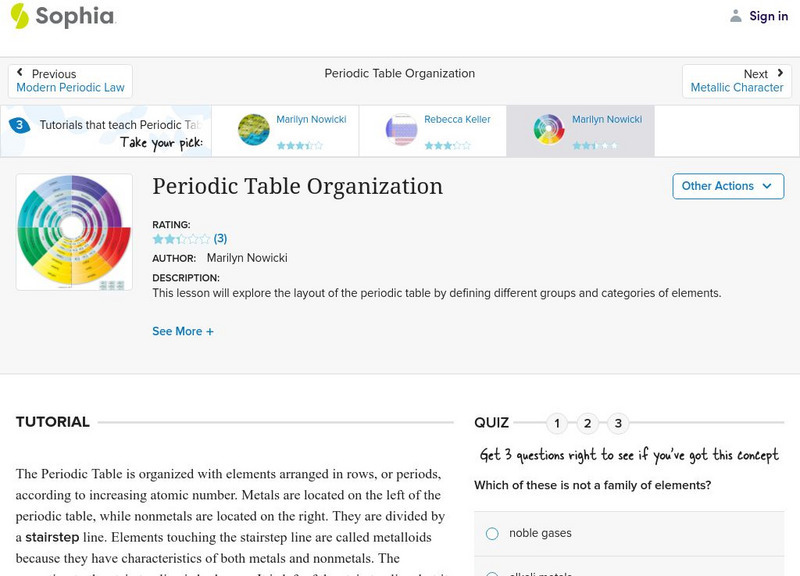Viewport: 800px width, 576px height.
Task: Jump to quiz question 2
Action: pos(588,423)
